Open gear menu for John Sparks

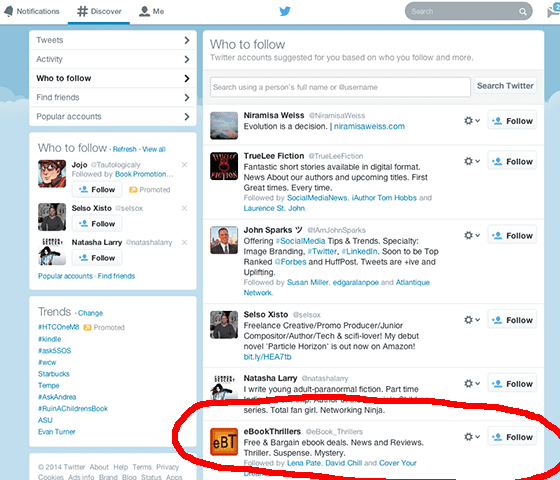[472, 235]
